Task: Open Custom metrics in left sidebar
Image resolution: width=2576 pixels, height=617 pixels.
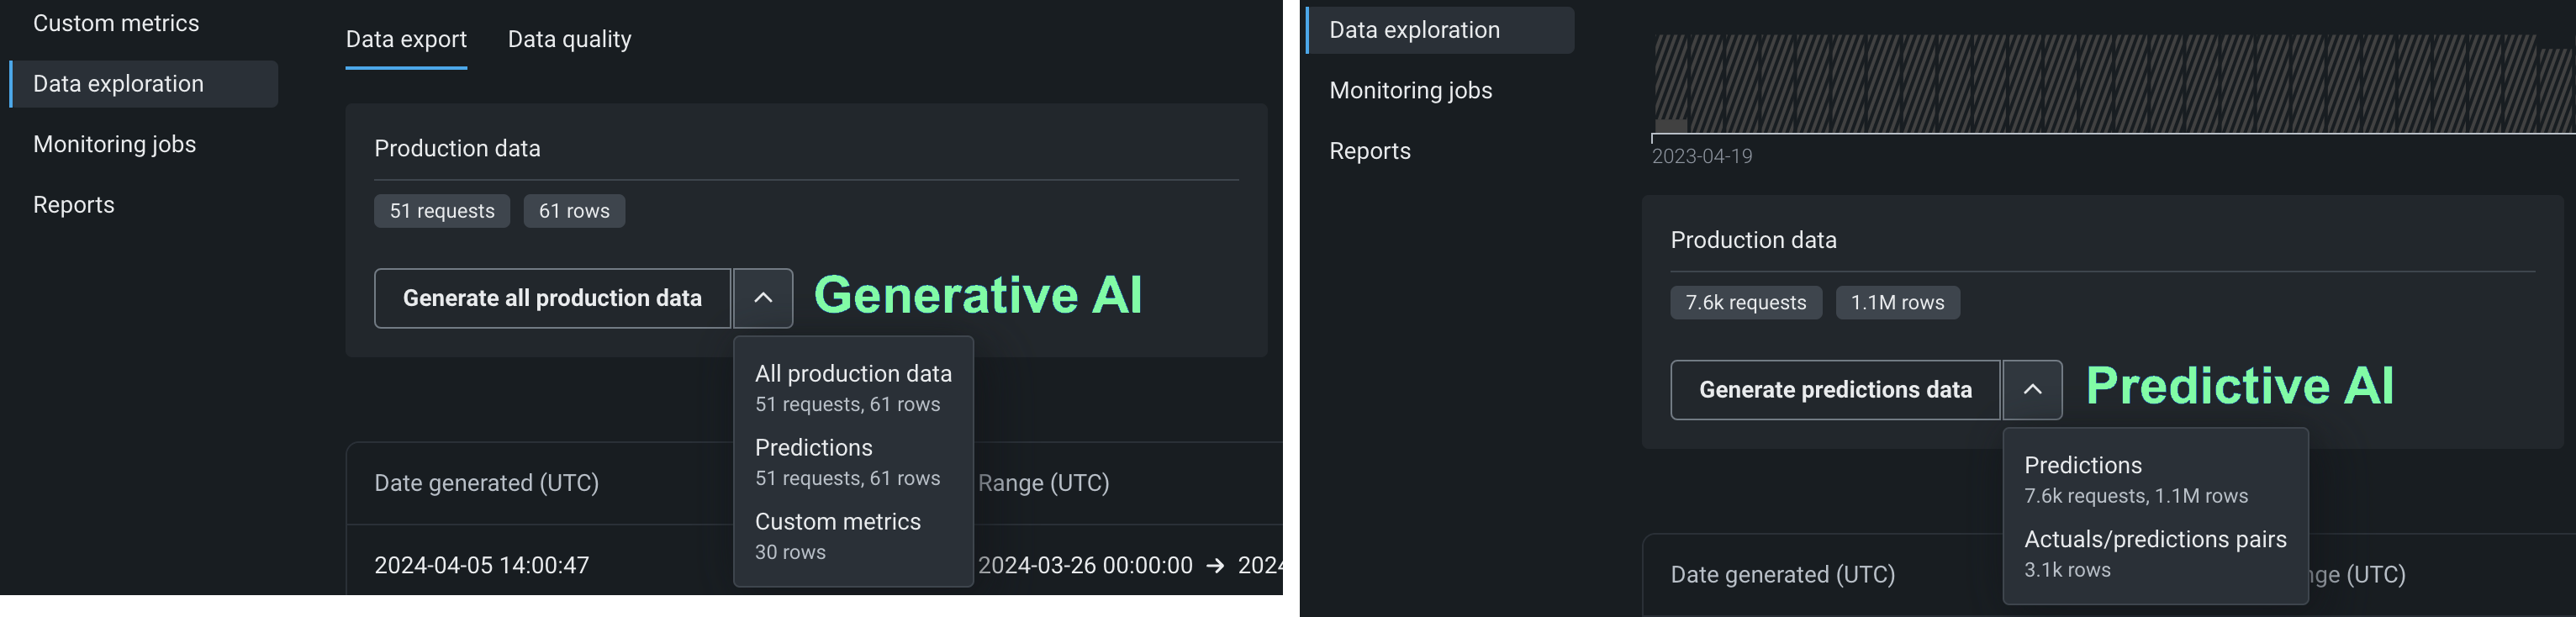Action: [116, 23]
